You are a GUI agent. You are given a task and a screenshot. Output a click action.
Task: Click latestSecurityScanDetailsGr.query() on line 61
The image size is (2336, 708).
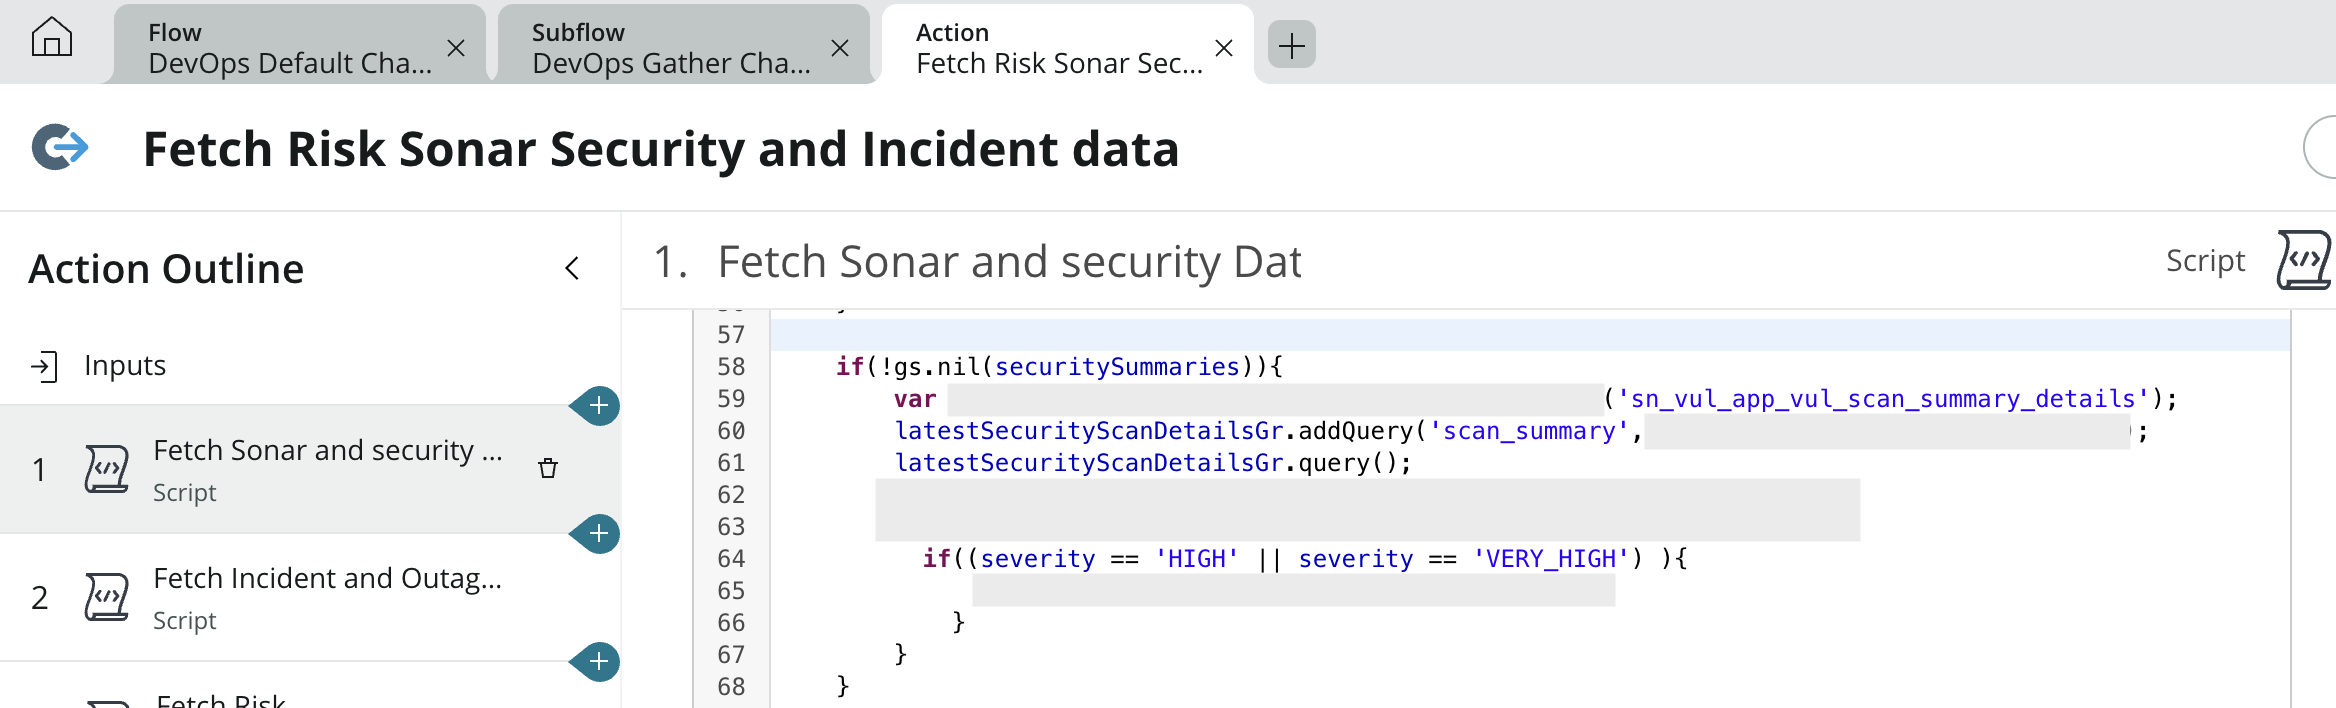click(1152, 463)
